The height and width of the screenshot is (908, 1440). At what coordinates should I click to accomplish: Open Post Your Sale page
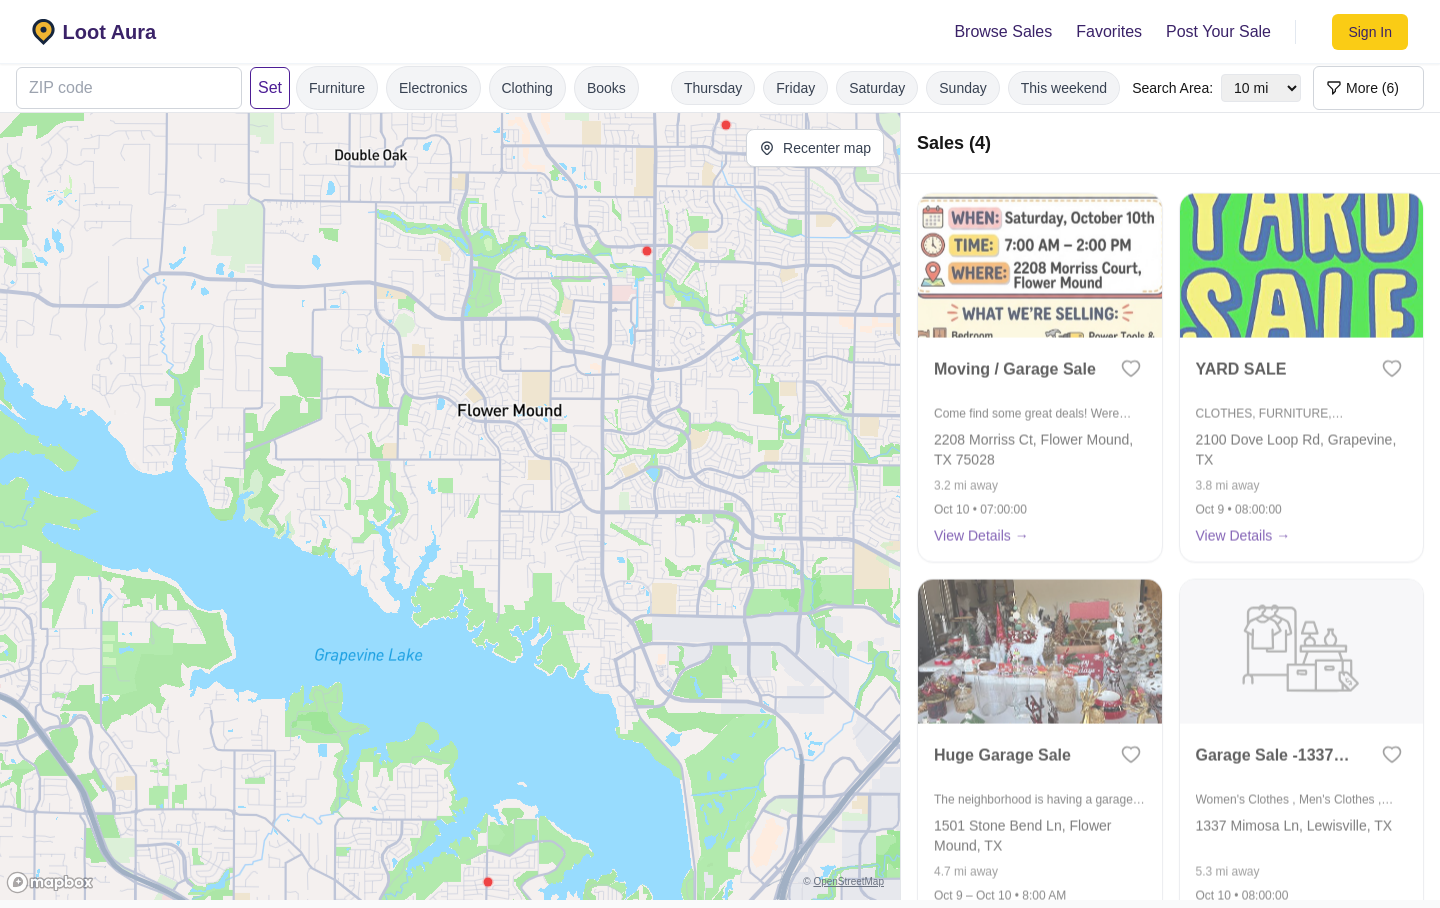[1218, 32]
